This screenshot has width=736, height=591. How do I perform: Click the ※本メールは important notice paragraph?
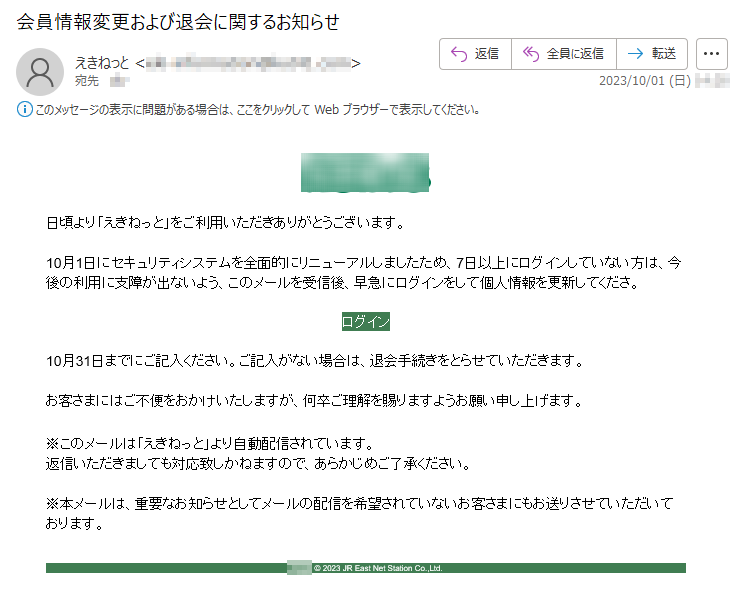pyautogui.click(x=359, y=511)
